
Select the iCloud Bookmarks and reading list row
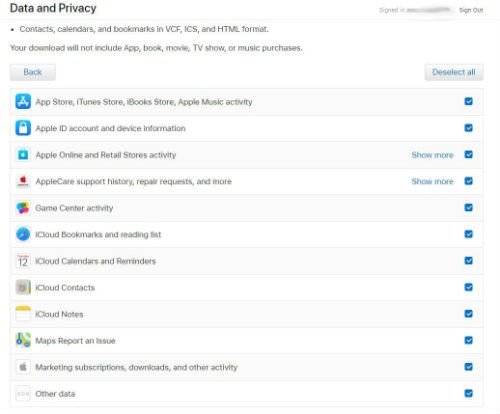point(247,234)
